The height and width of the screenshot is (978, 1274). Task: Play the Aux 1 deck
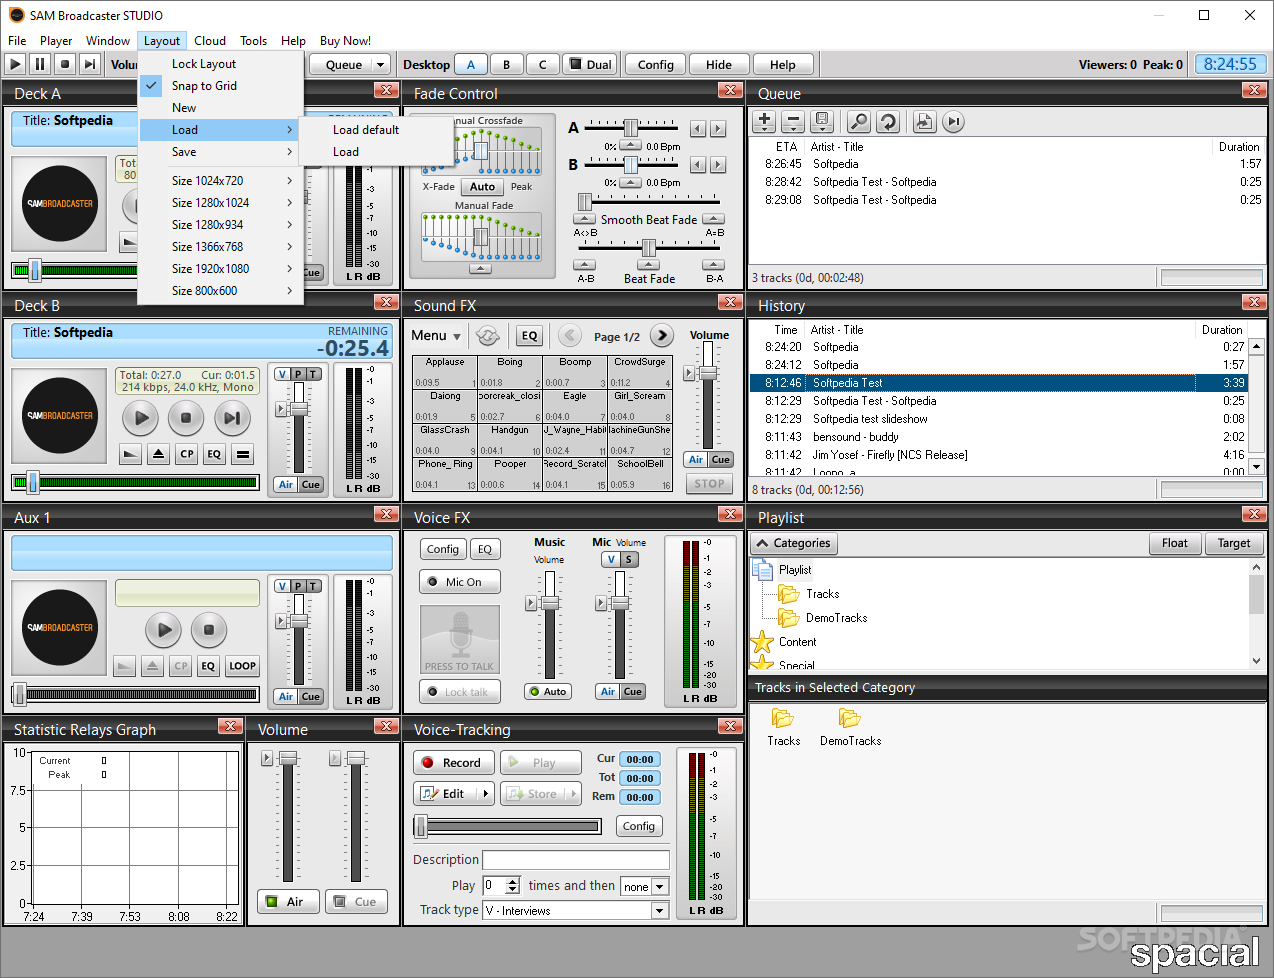163,630
